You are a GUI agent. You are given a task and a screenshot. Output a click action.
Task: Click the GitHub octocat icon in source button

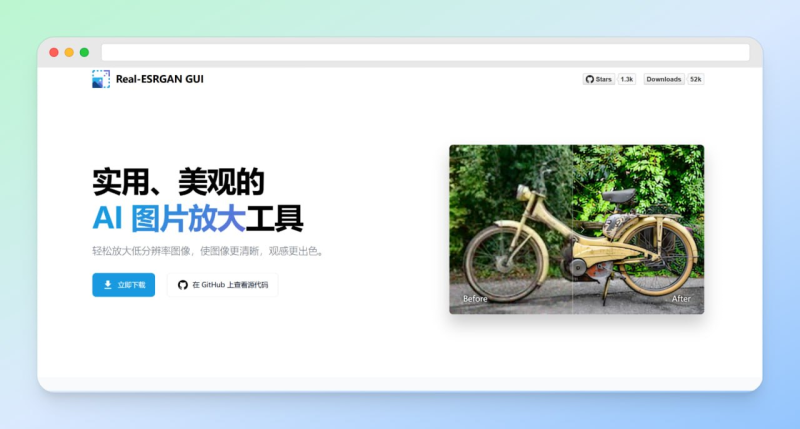click(x=183, y=285)
